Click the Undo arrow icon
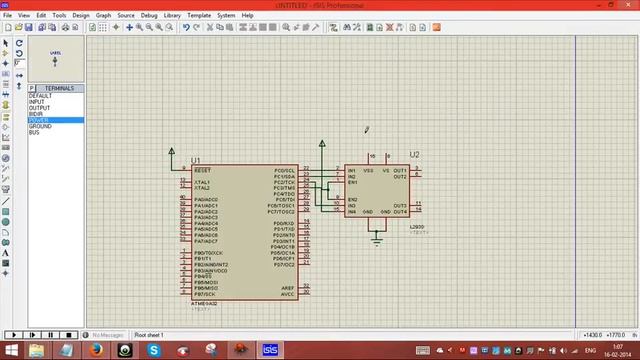 pos(186,27)
